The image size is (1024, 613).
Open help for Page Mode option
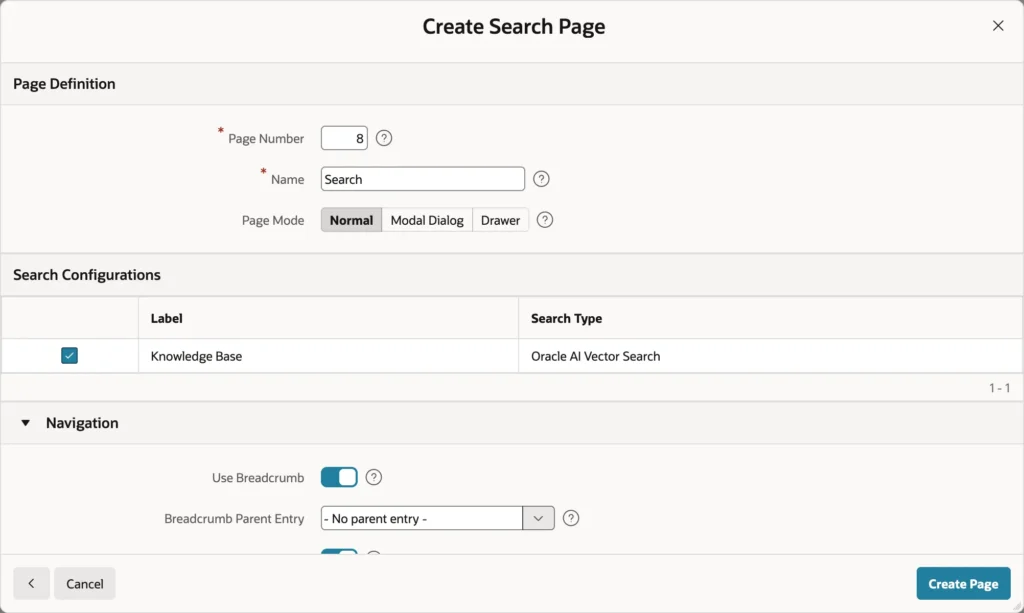coord(545,220)
